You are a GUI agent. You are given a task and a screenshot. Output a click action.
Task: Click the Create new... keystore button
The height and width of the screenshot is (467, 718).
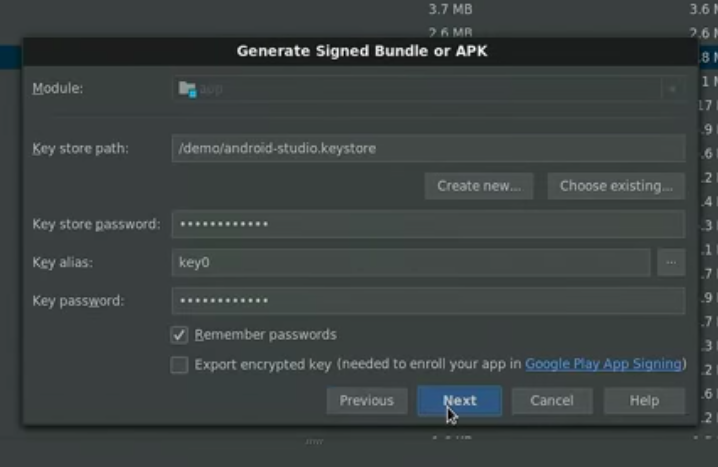click(479, 186)
